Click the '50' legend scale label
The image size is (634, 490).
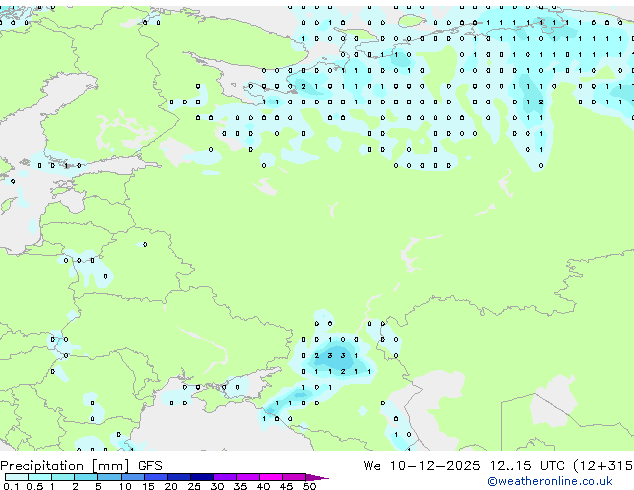(x=309, y=486)
